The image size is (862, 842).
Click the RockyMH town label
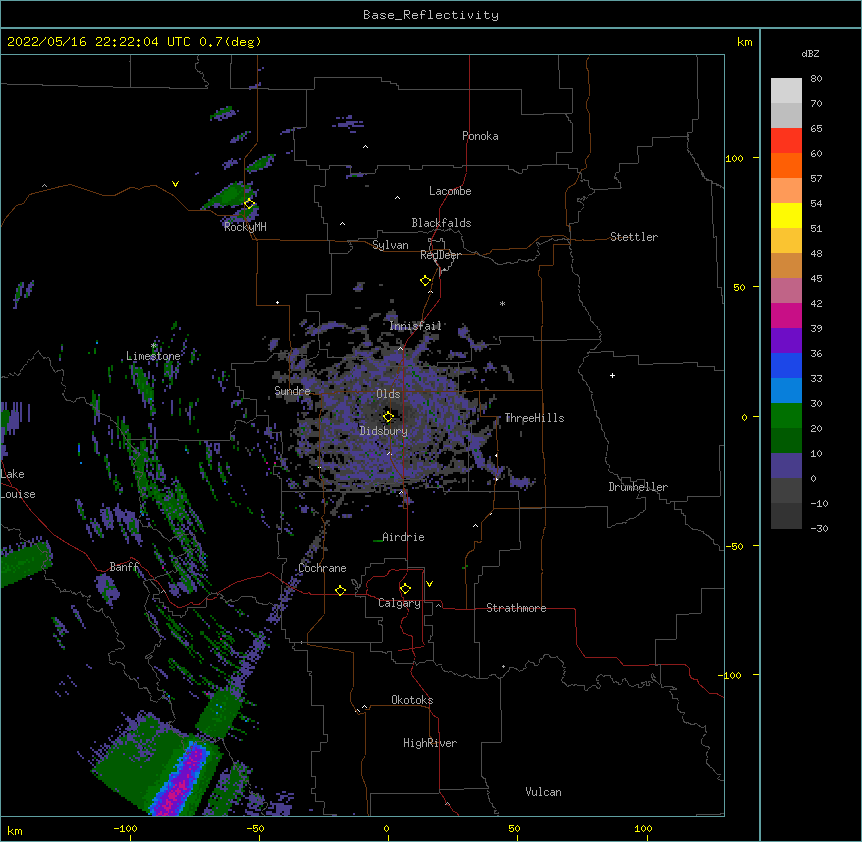pyautogui.click(x=245, y=227)
